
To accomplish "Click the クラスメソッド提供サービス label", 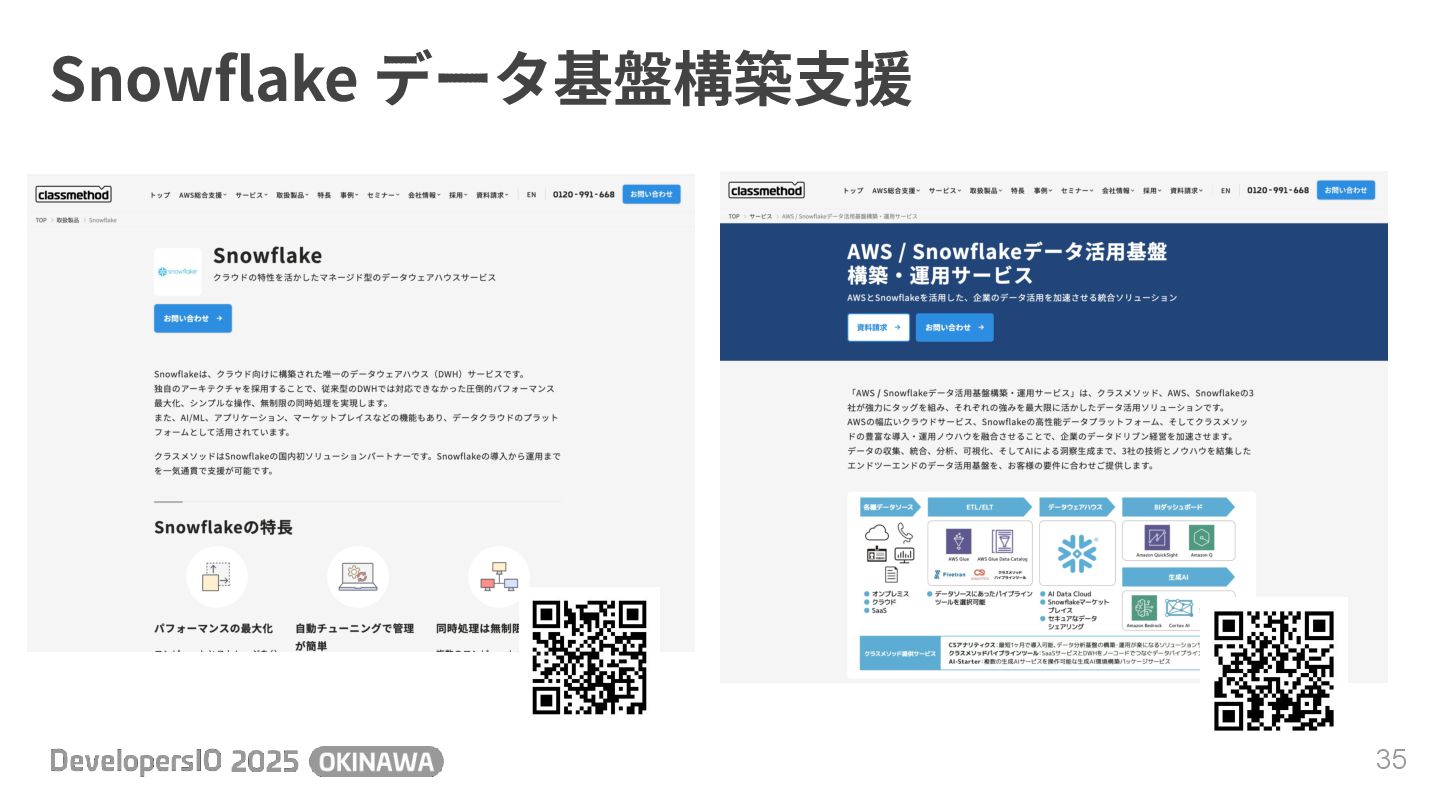I will click(x=901, y=653).
